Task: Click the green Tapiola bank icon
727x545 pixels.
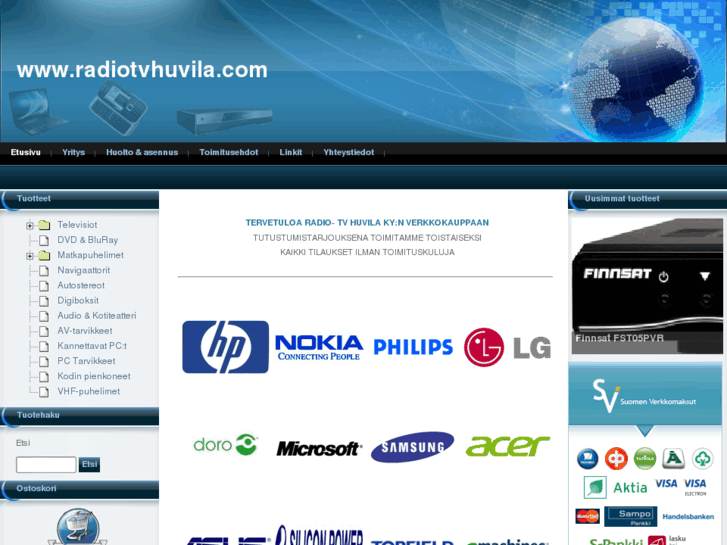Action: [x=645, y=459]
